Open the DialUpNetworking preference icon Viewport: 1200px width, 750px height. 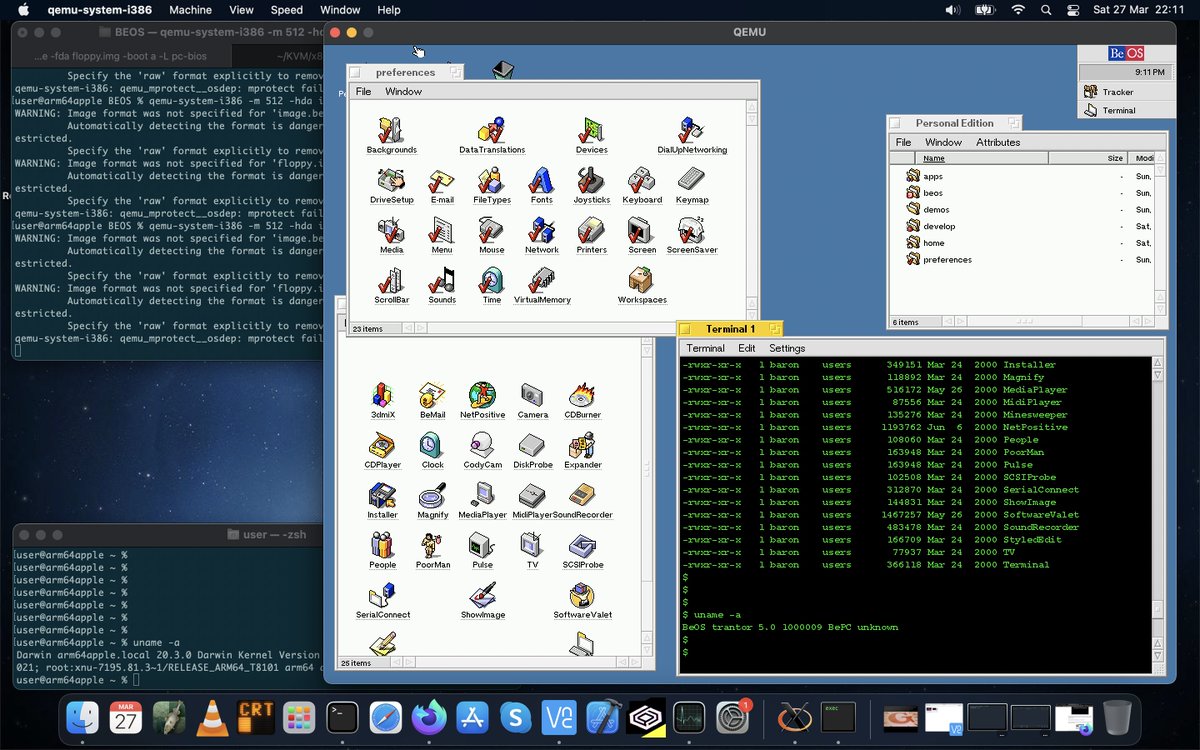(x=691, y=131)
